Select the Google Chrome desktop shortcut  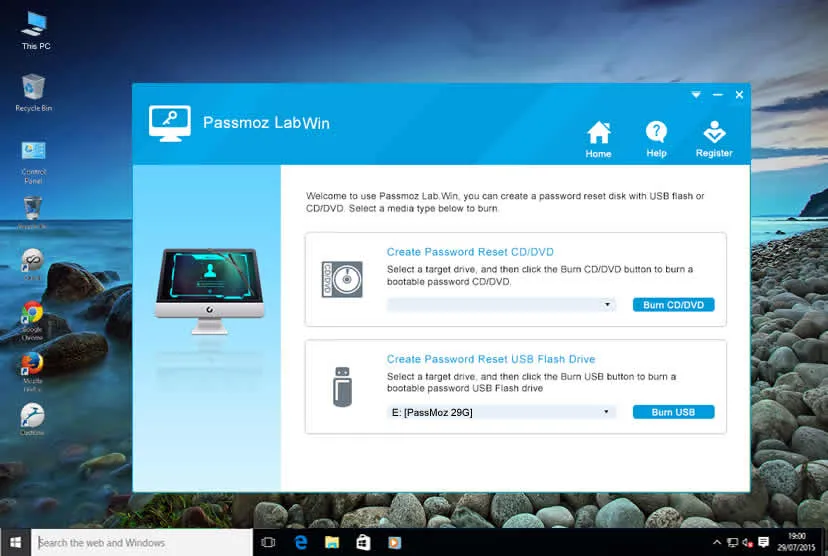[x=32, y=321]
